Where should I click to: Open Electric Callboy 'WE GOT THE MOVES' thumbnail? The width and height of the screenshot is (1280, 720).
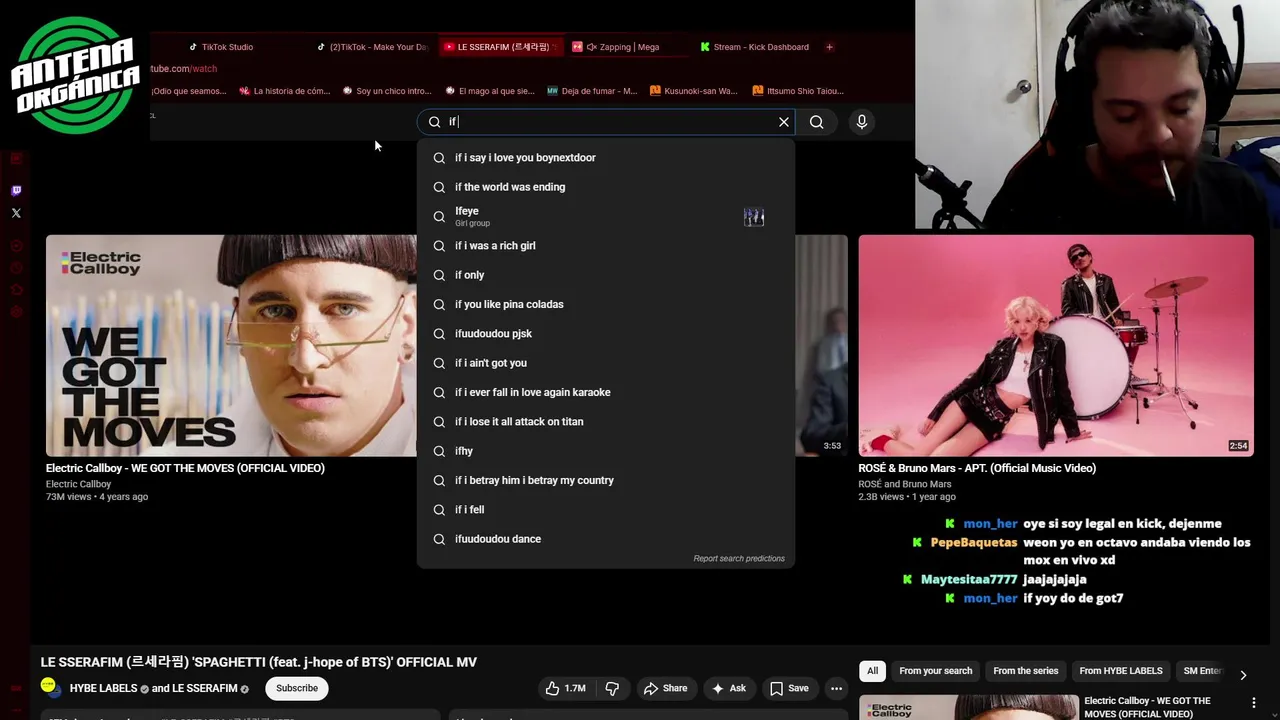231,346
